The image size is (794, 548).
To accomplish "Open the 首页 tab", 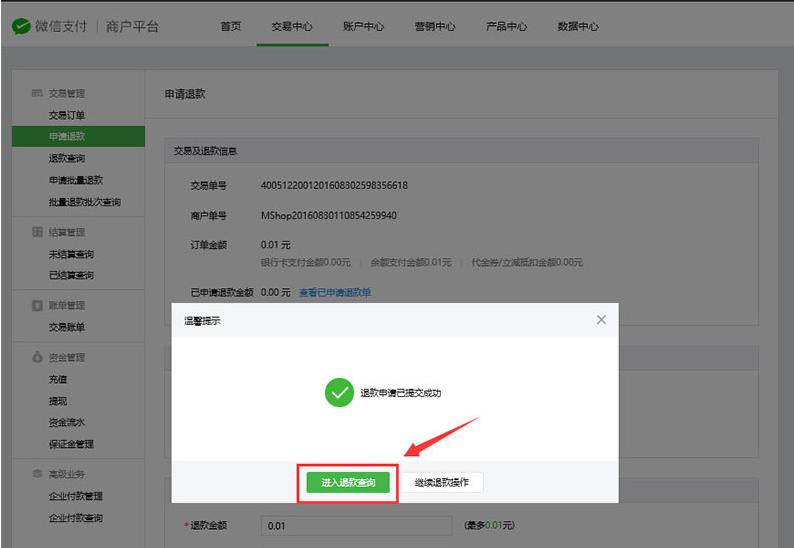I will point(231,27).
